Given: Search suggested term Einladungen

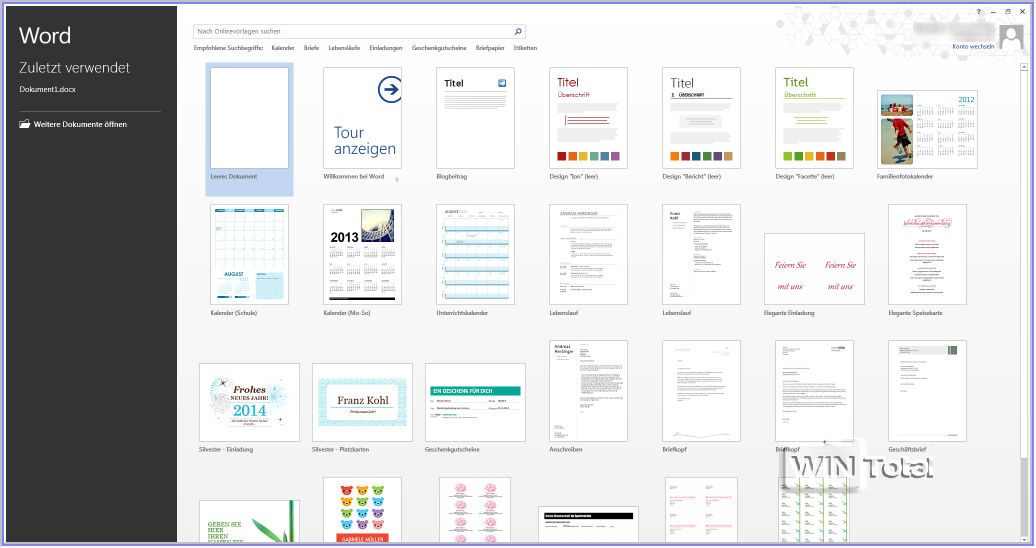Looking at the screenshot, I should click(386, 48).
